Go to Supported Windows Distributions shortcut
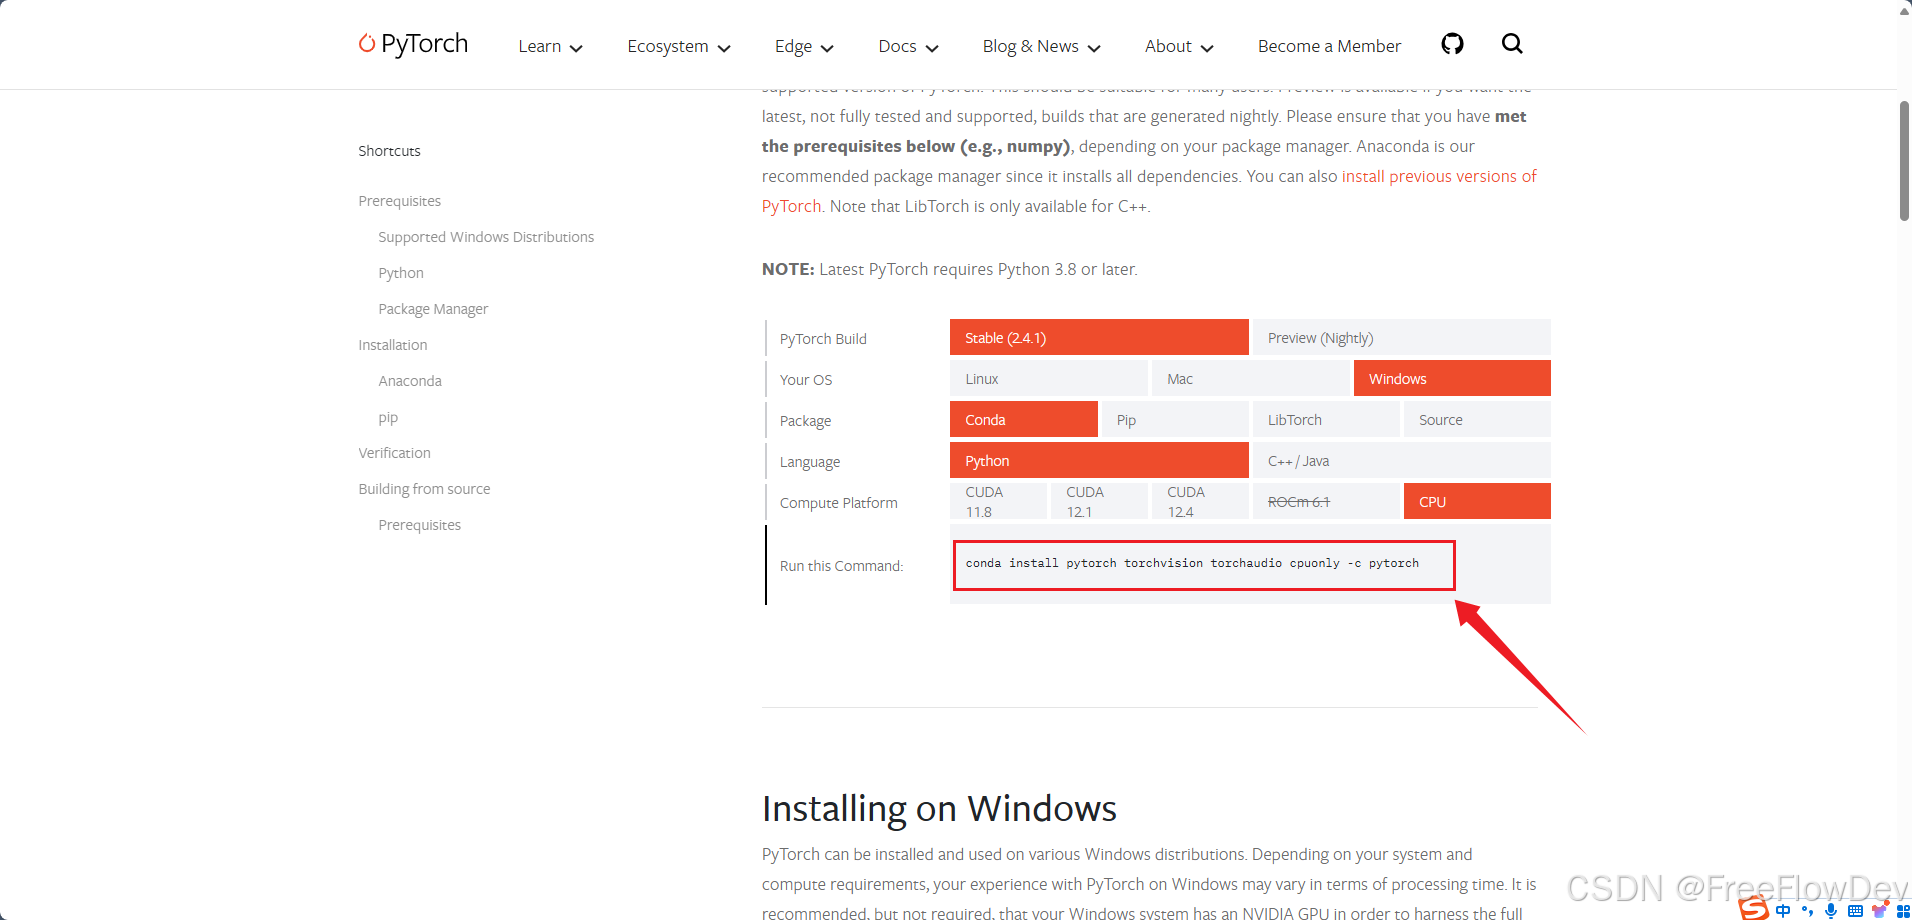Screen dimensions: 1912x920 pos(486,237)
